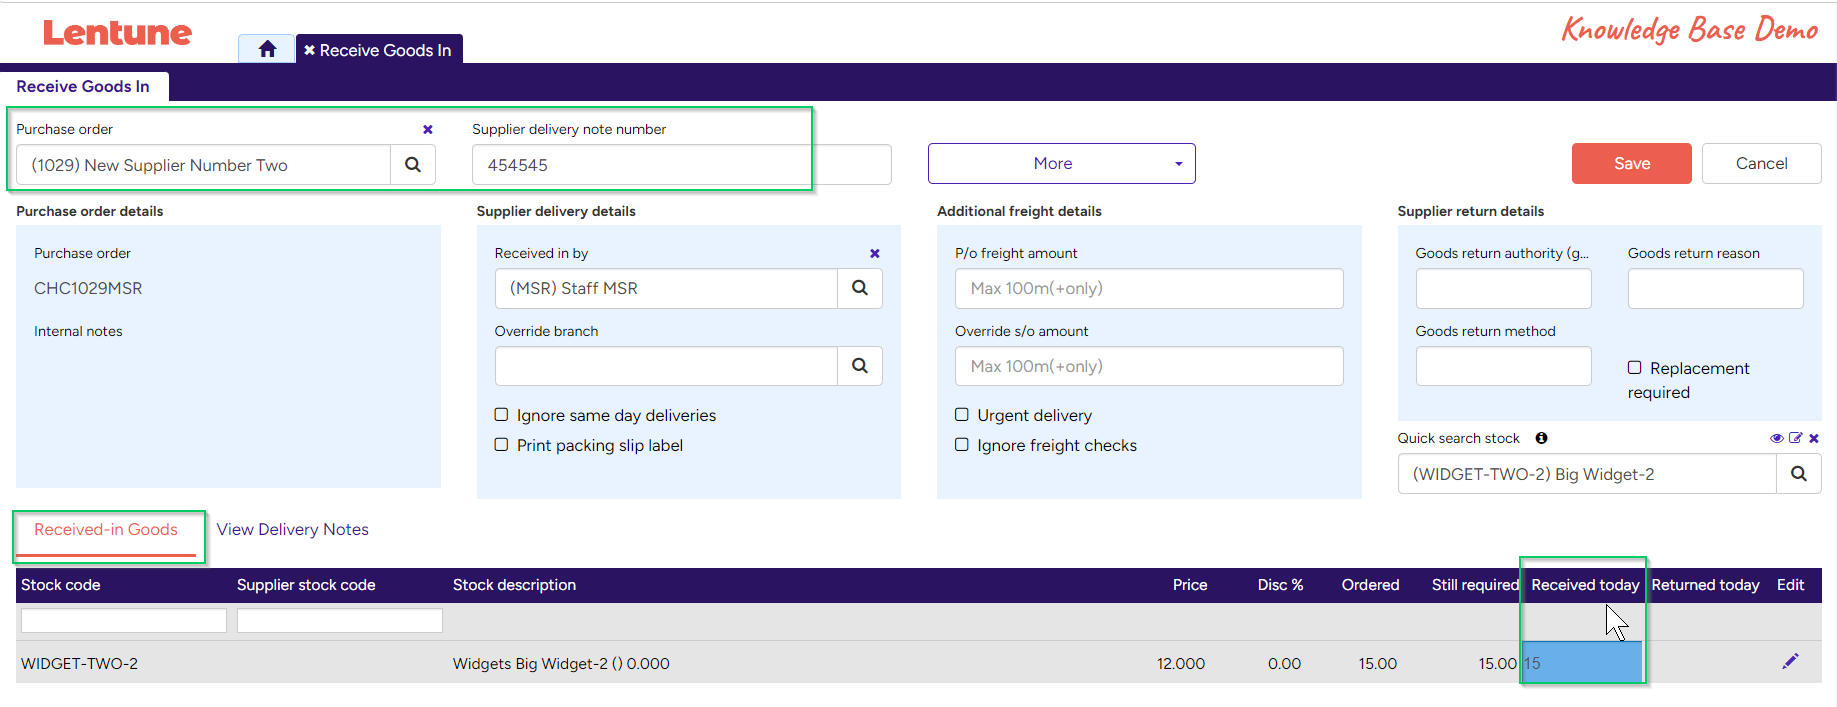The height and width of the screenshot is (707, 1837).
Task: Clear the Quick search stock field
Action: point(1814,438)
